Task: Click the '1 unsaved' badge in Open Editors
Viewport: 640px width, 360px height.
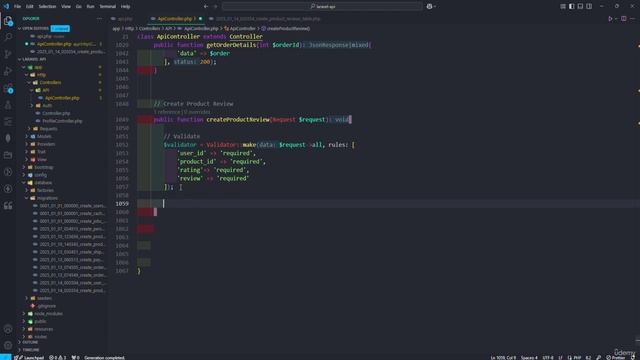Action: tap(60, 29)
